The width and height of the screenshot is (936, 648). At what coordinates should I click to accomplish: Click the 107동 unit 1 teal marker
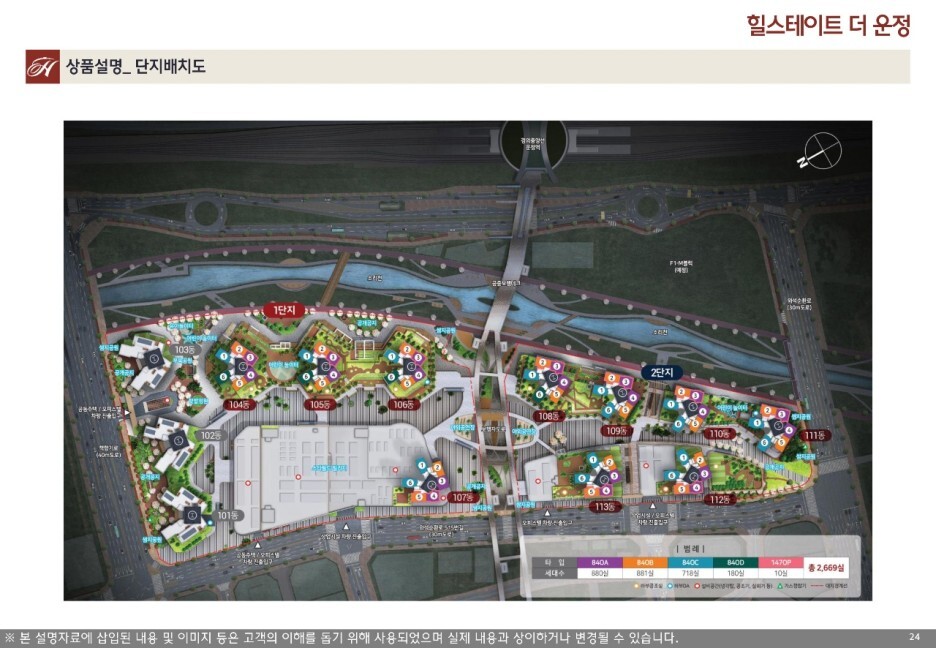(422, 465)
